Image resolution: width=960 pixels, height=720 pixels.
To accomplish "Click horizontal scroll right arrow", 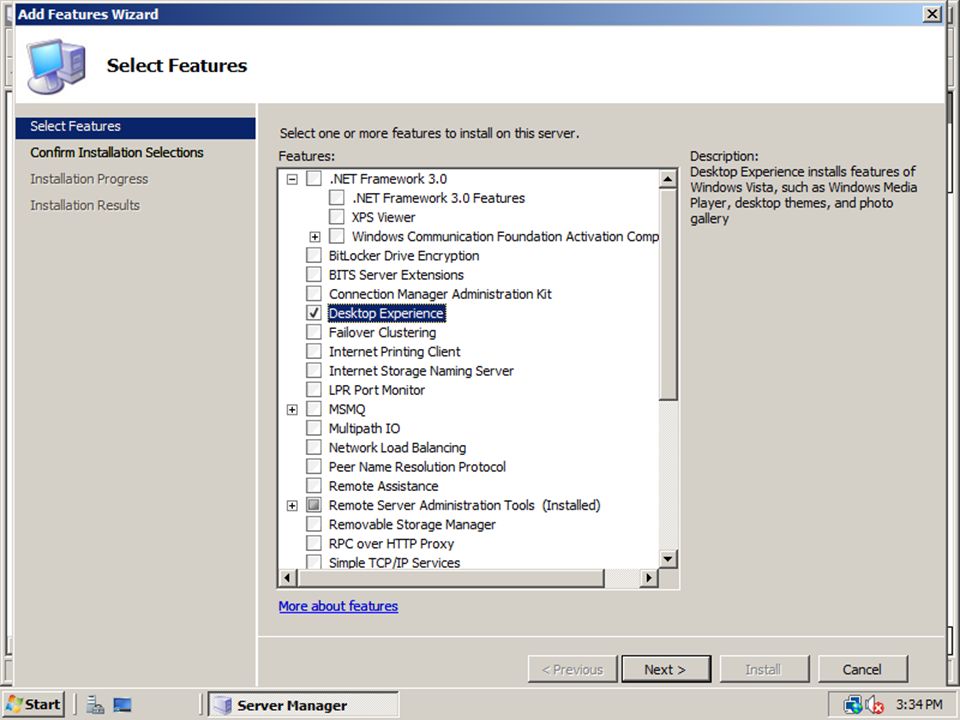I will tap(649, 577).
